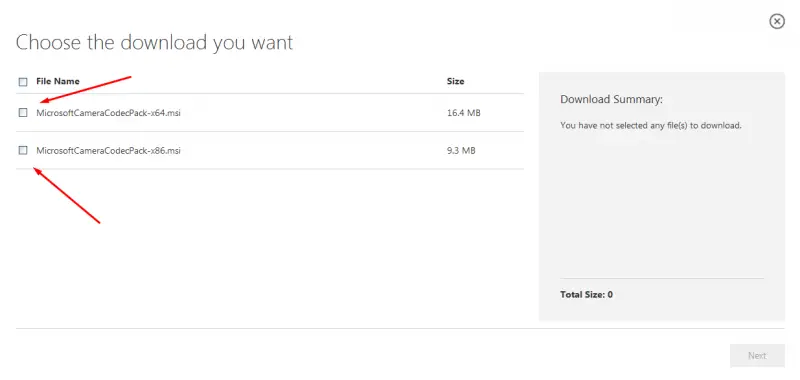Click the Size column header
The height and width of the screenshot is (380, 800).
(x=456, y=81)
